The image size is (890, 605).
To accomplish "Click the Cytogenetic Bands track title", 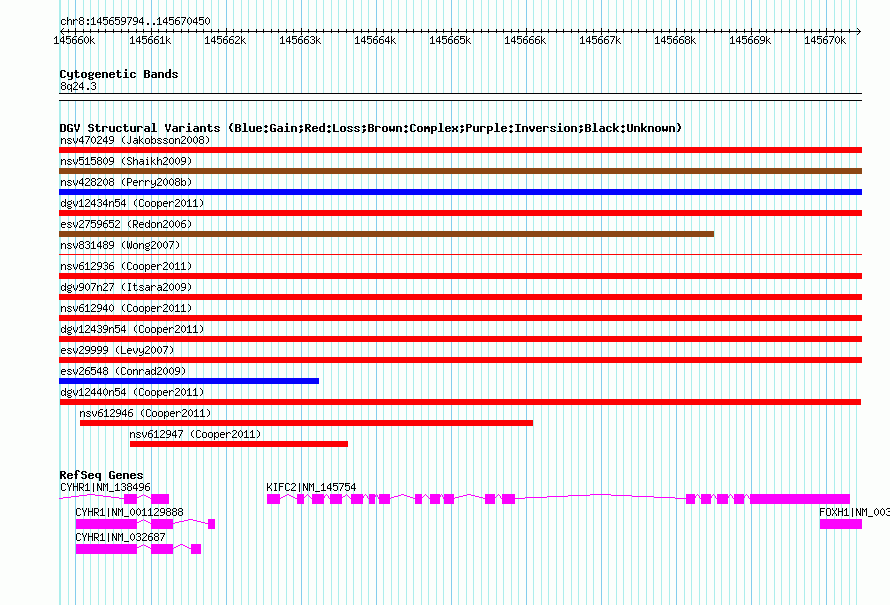I will (119, 74).
